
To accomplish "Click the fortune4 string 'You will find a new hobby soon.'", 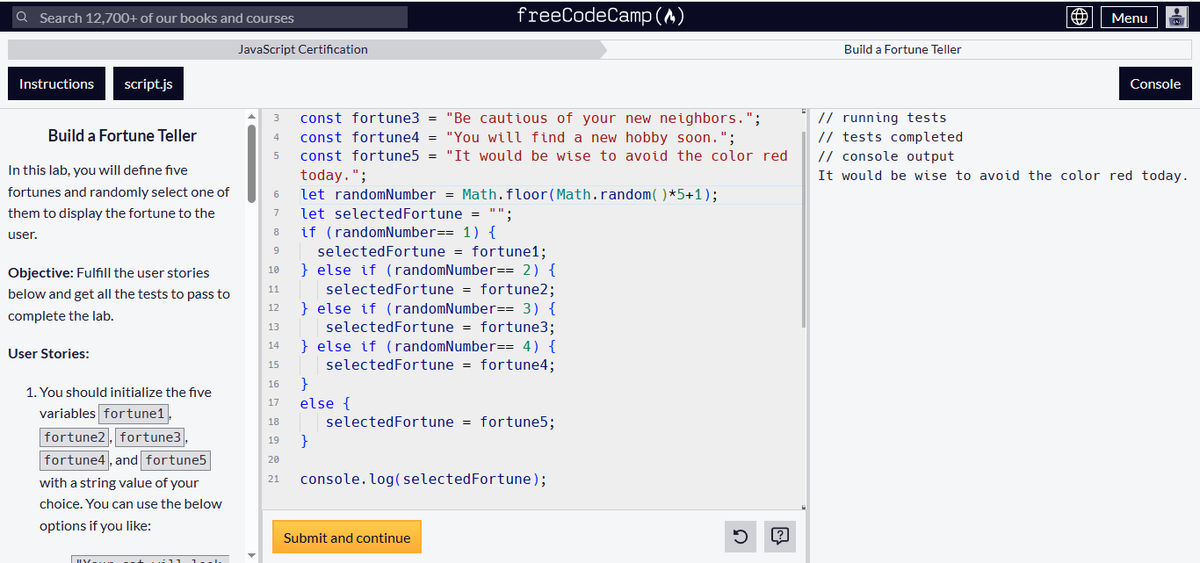I will click(x=587, y=137).
